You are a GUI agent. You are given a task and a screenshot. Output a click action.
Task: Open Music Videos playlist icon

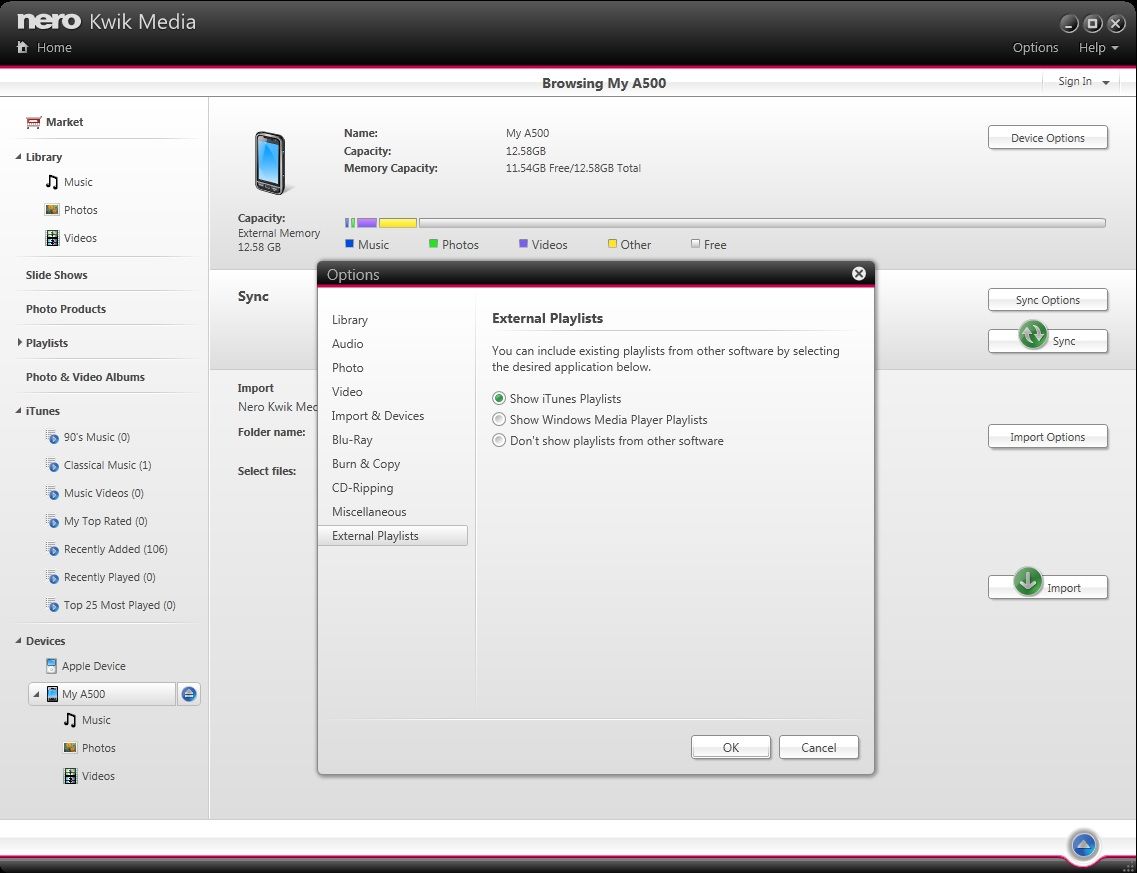pyautogui.click(x=51, y=493)
